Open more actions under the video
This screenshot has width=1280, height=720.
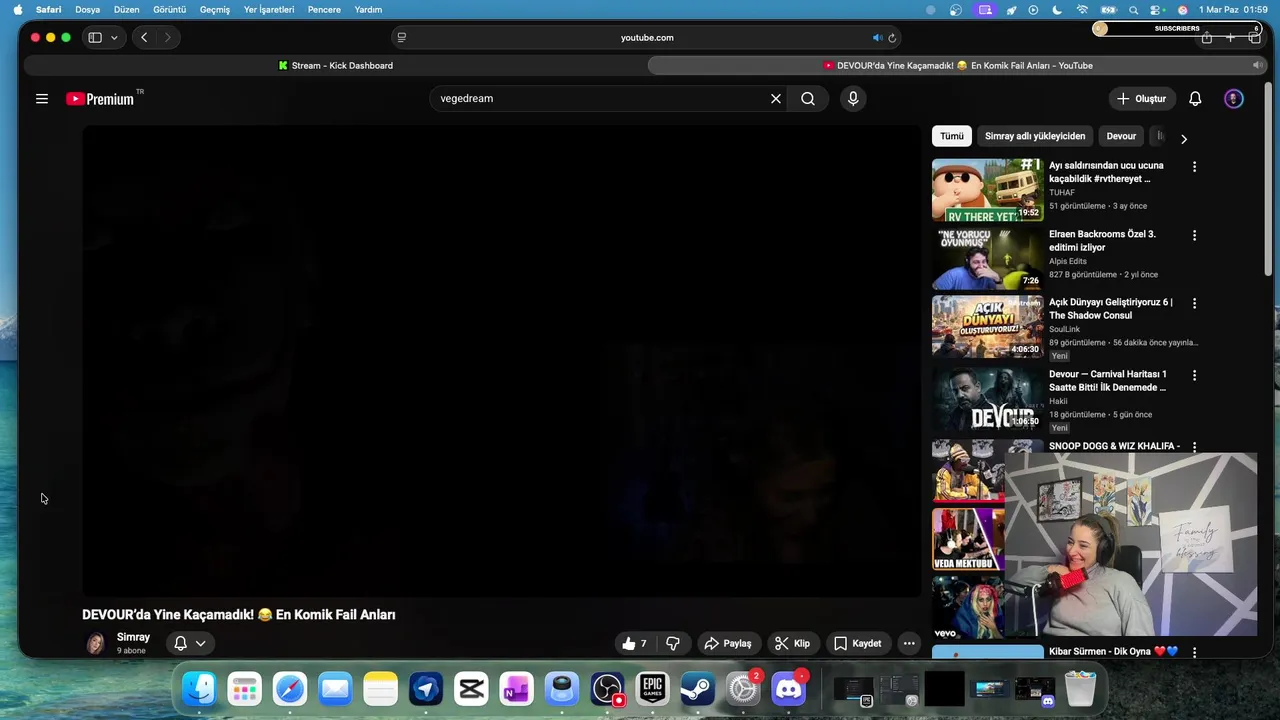909,644
